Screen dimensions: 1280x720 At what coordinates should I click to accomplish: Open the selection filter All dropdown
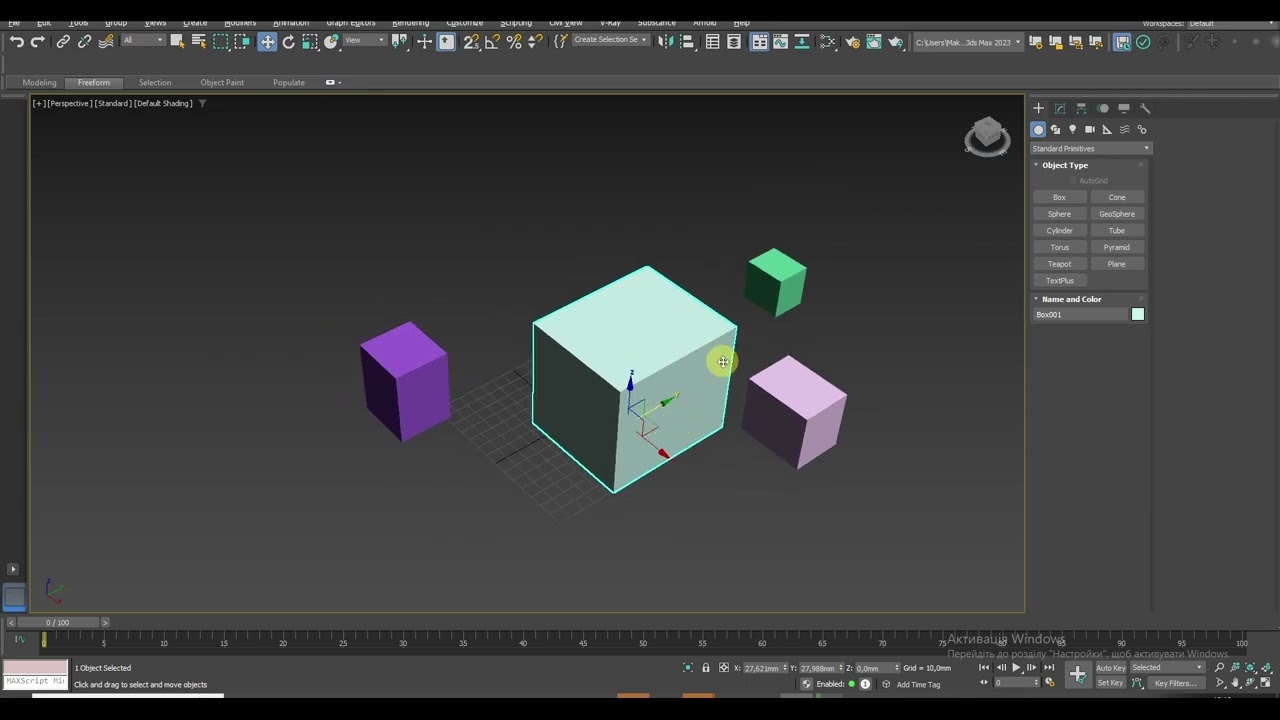(143, 41)
